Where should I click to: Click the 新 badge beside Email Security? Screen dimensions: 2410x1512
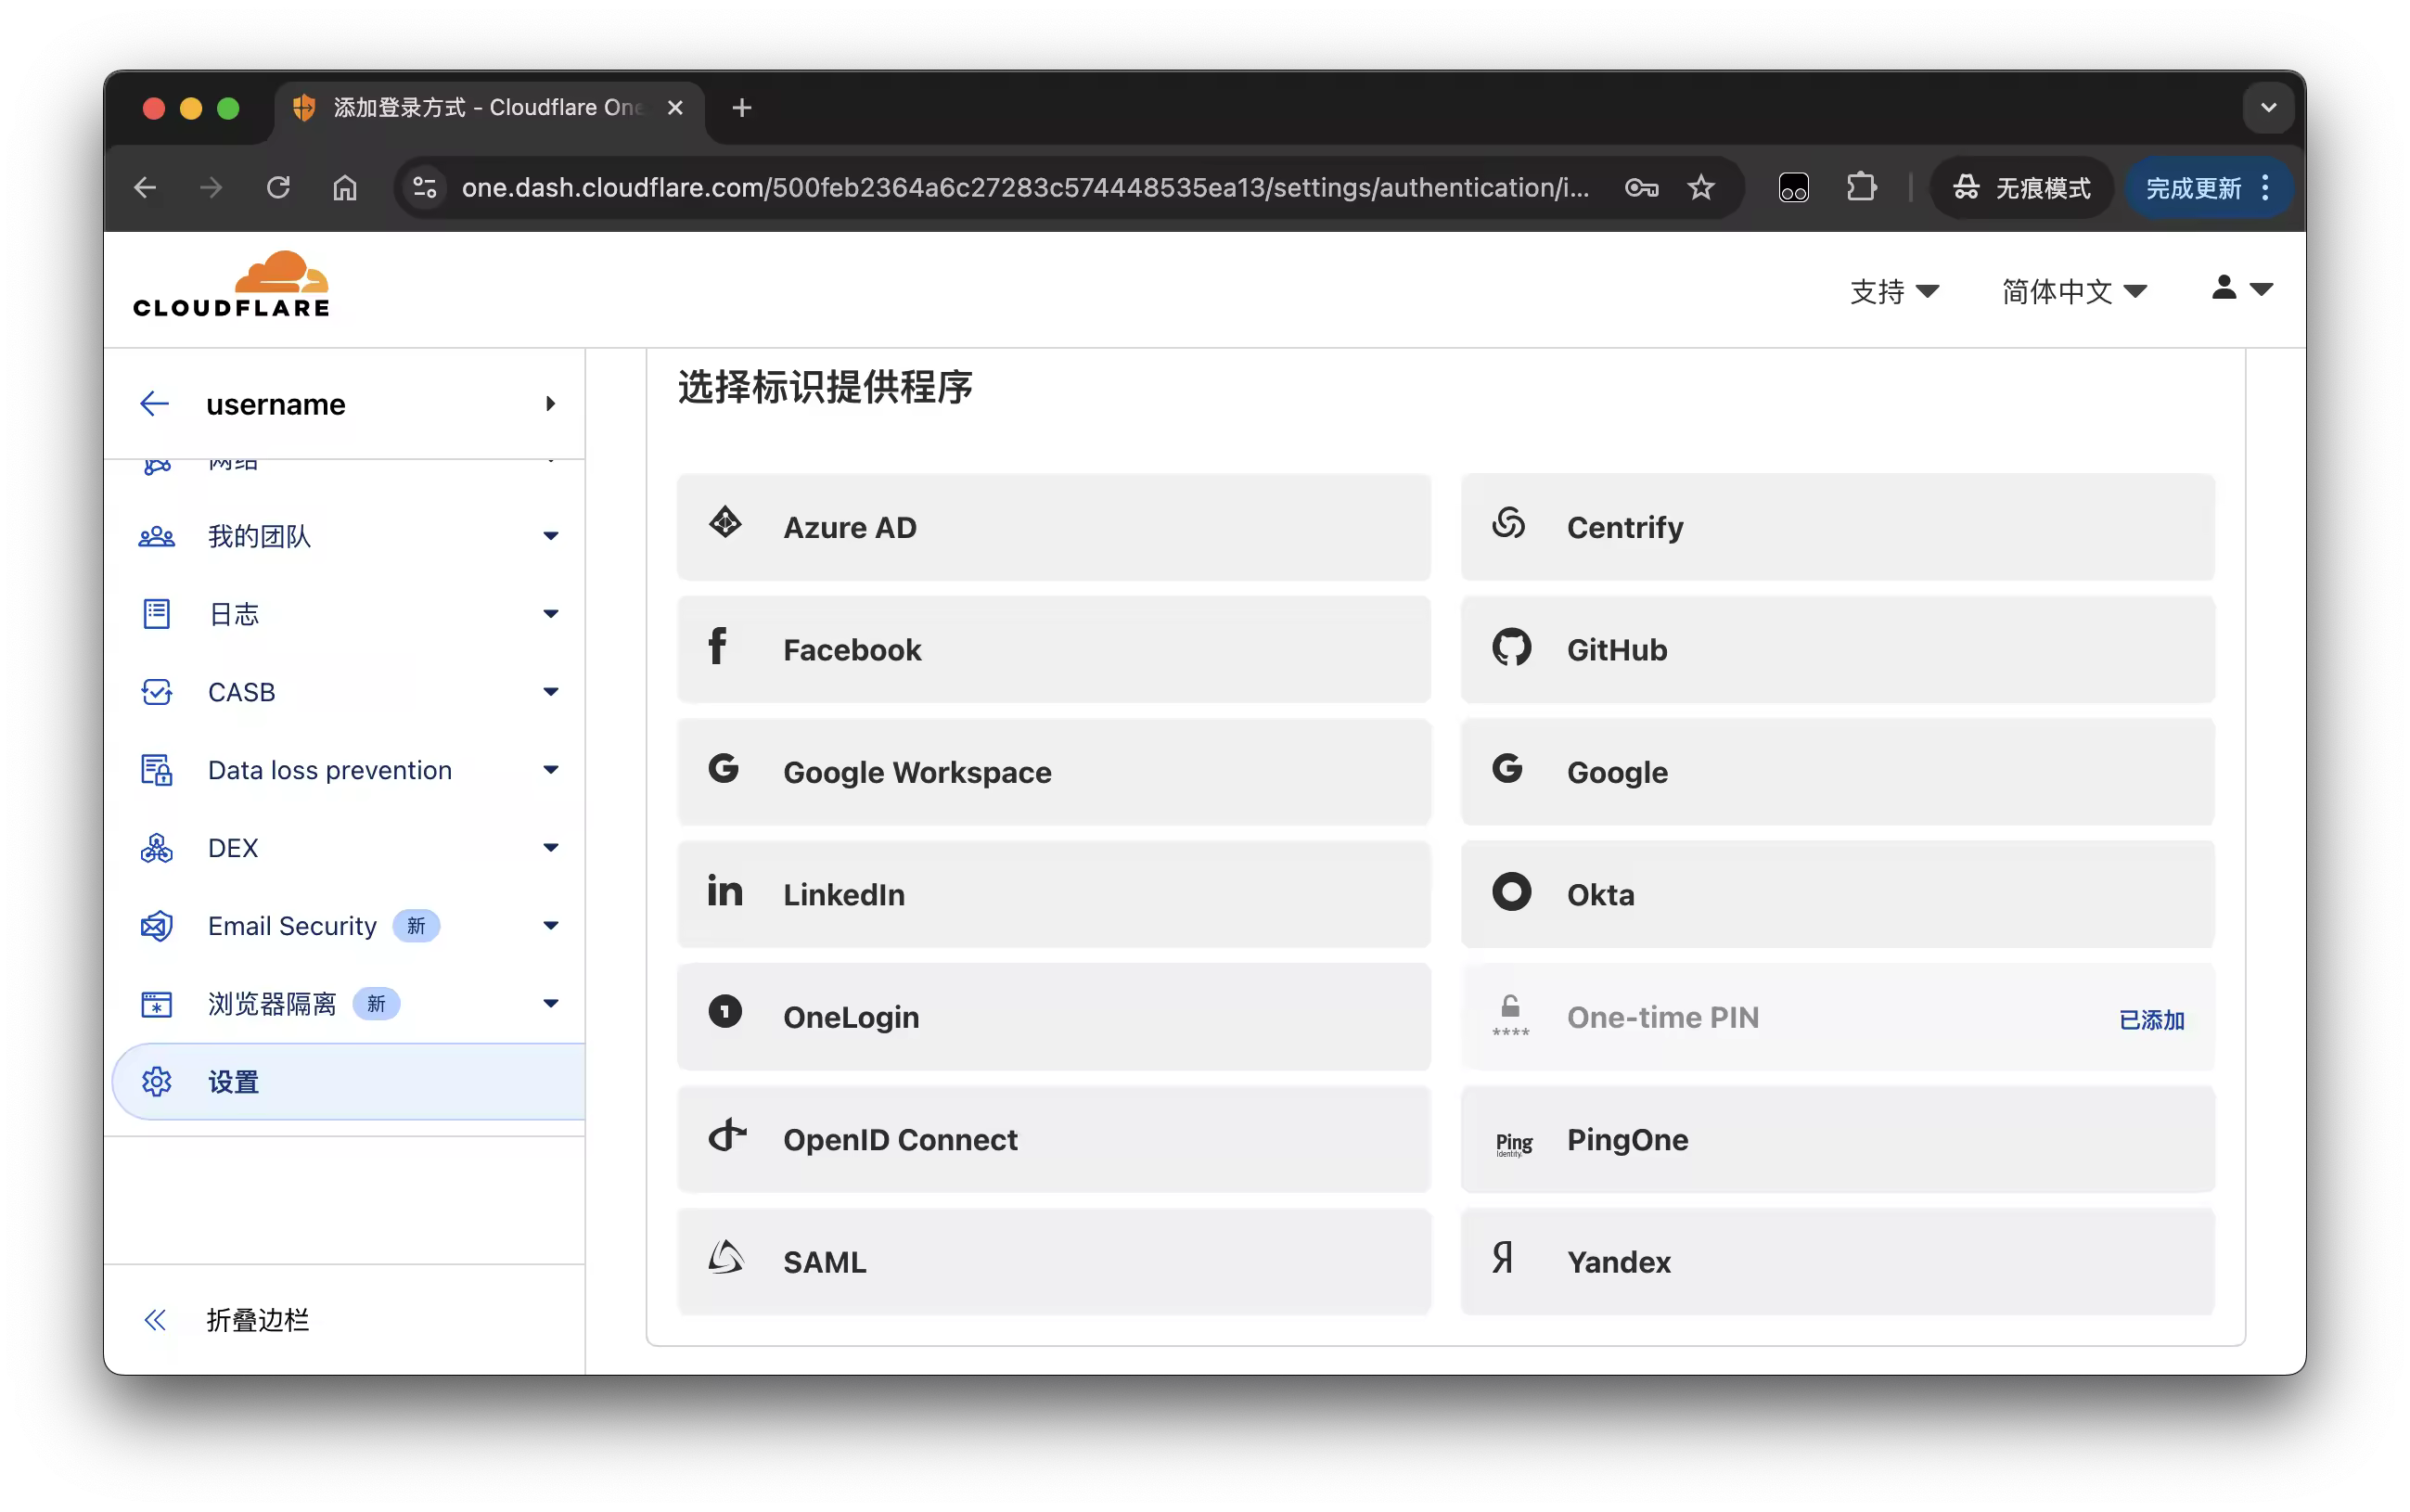(416, 926)
